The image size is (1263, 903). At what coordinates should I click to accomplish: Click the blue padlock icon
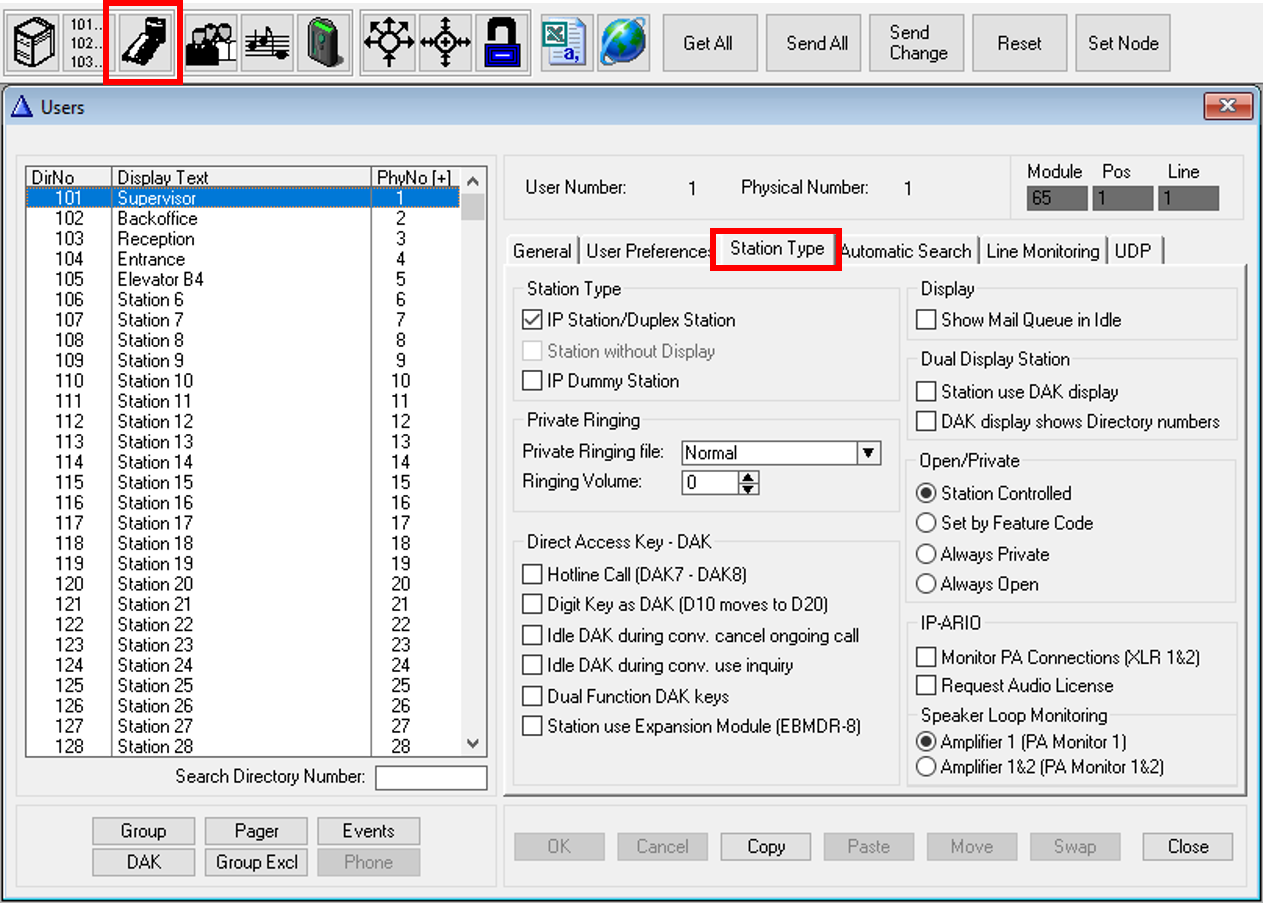[x=502, y=43]
